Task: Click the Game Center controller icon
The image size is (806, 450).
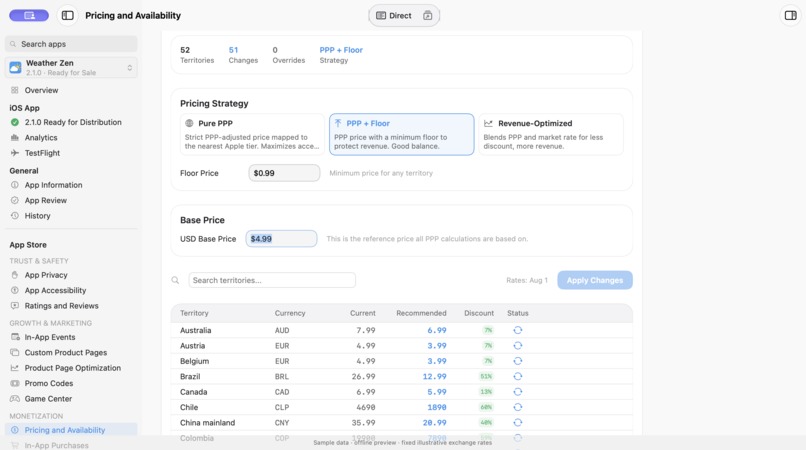Action: click(x=15, y=399)
